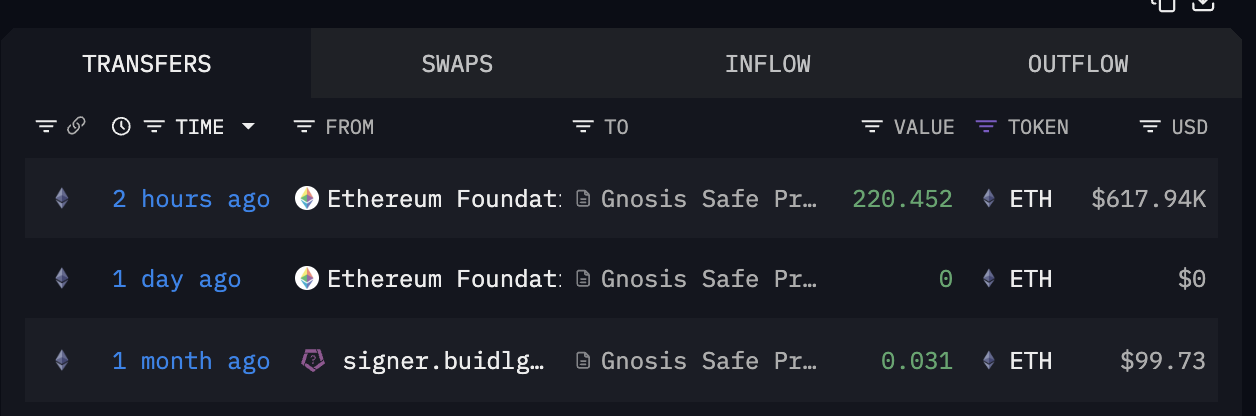
Task: Open the TO column filter options
Action: tap(583, 127)
